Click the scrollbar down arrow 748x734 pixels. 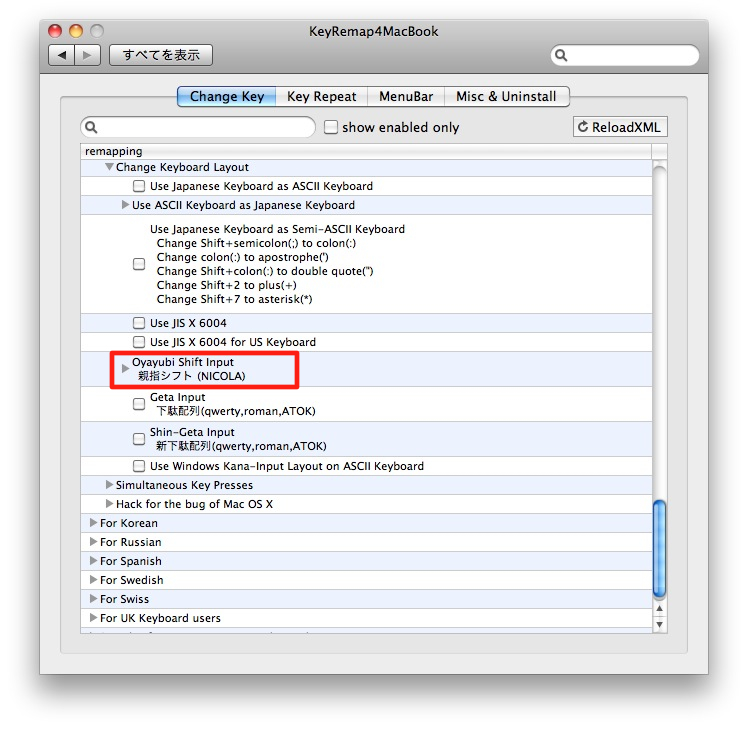click(x=659, y=624)
